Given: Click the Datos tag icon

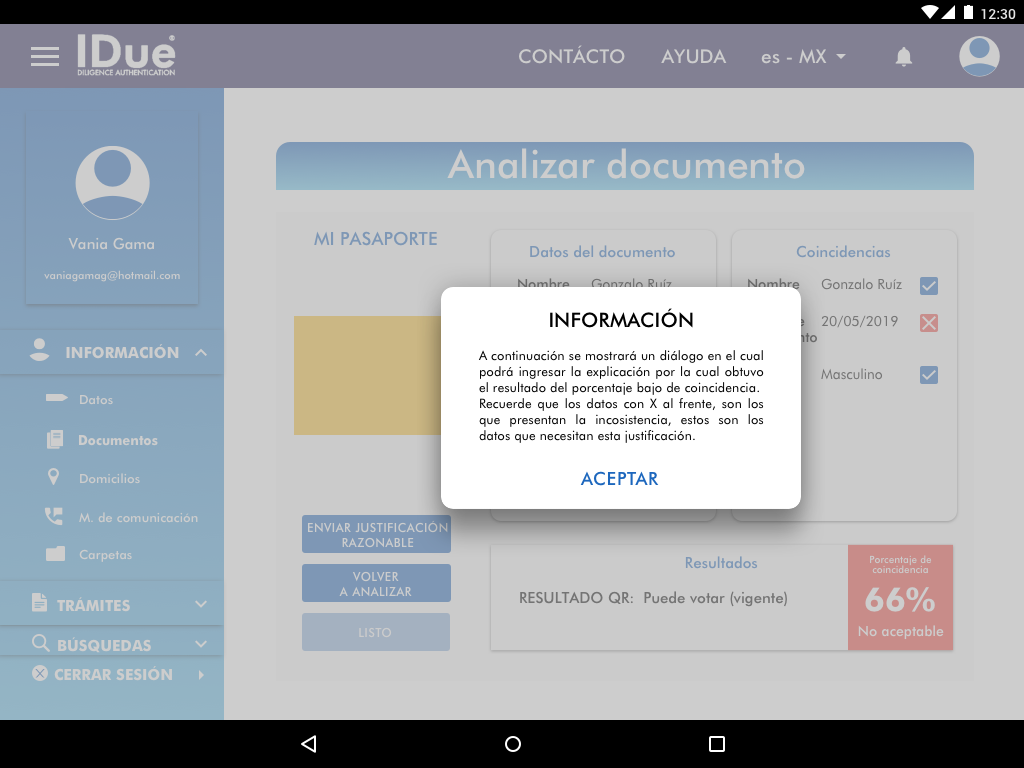Looking at the screenshot, I should tap(56, 399).
